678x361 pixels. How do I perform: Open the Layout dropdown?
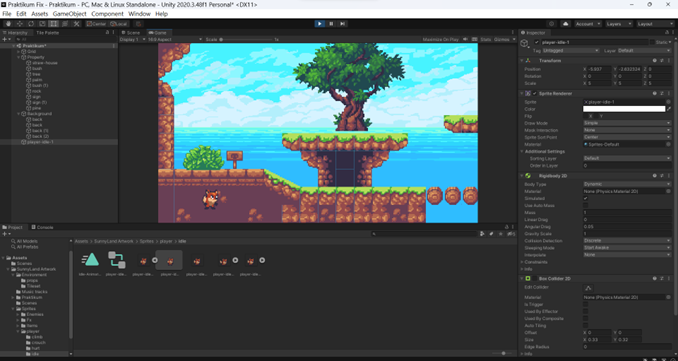tap(656, 24)
